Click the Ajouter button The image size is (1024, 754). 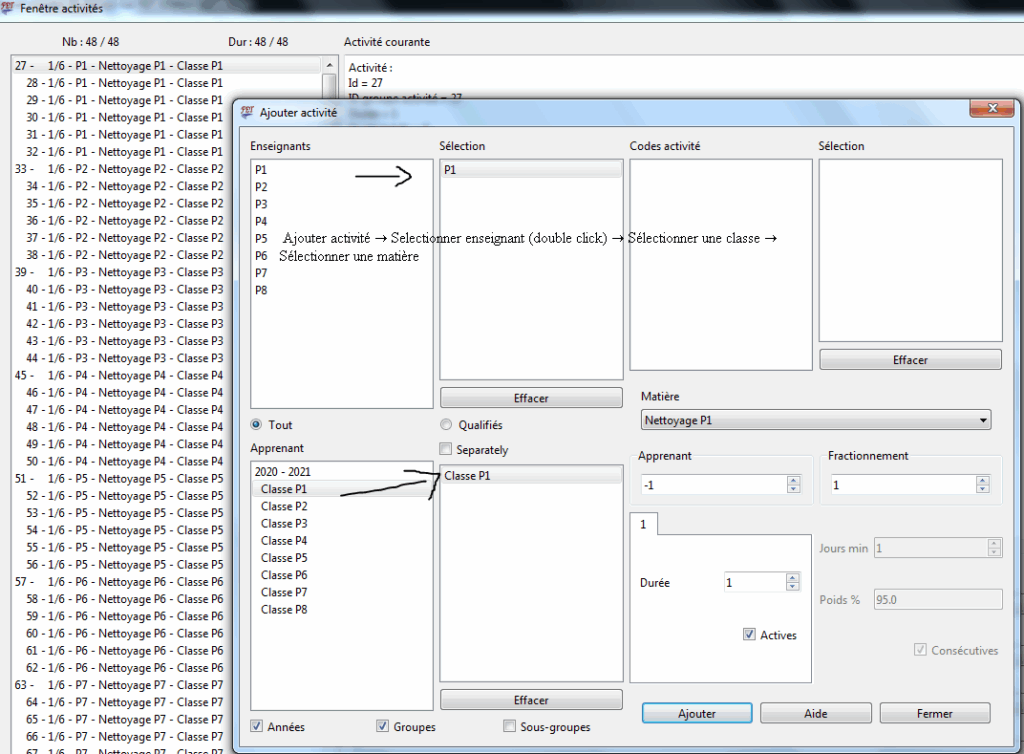coord(696,714)
